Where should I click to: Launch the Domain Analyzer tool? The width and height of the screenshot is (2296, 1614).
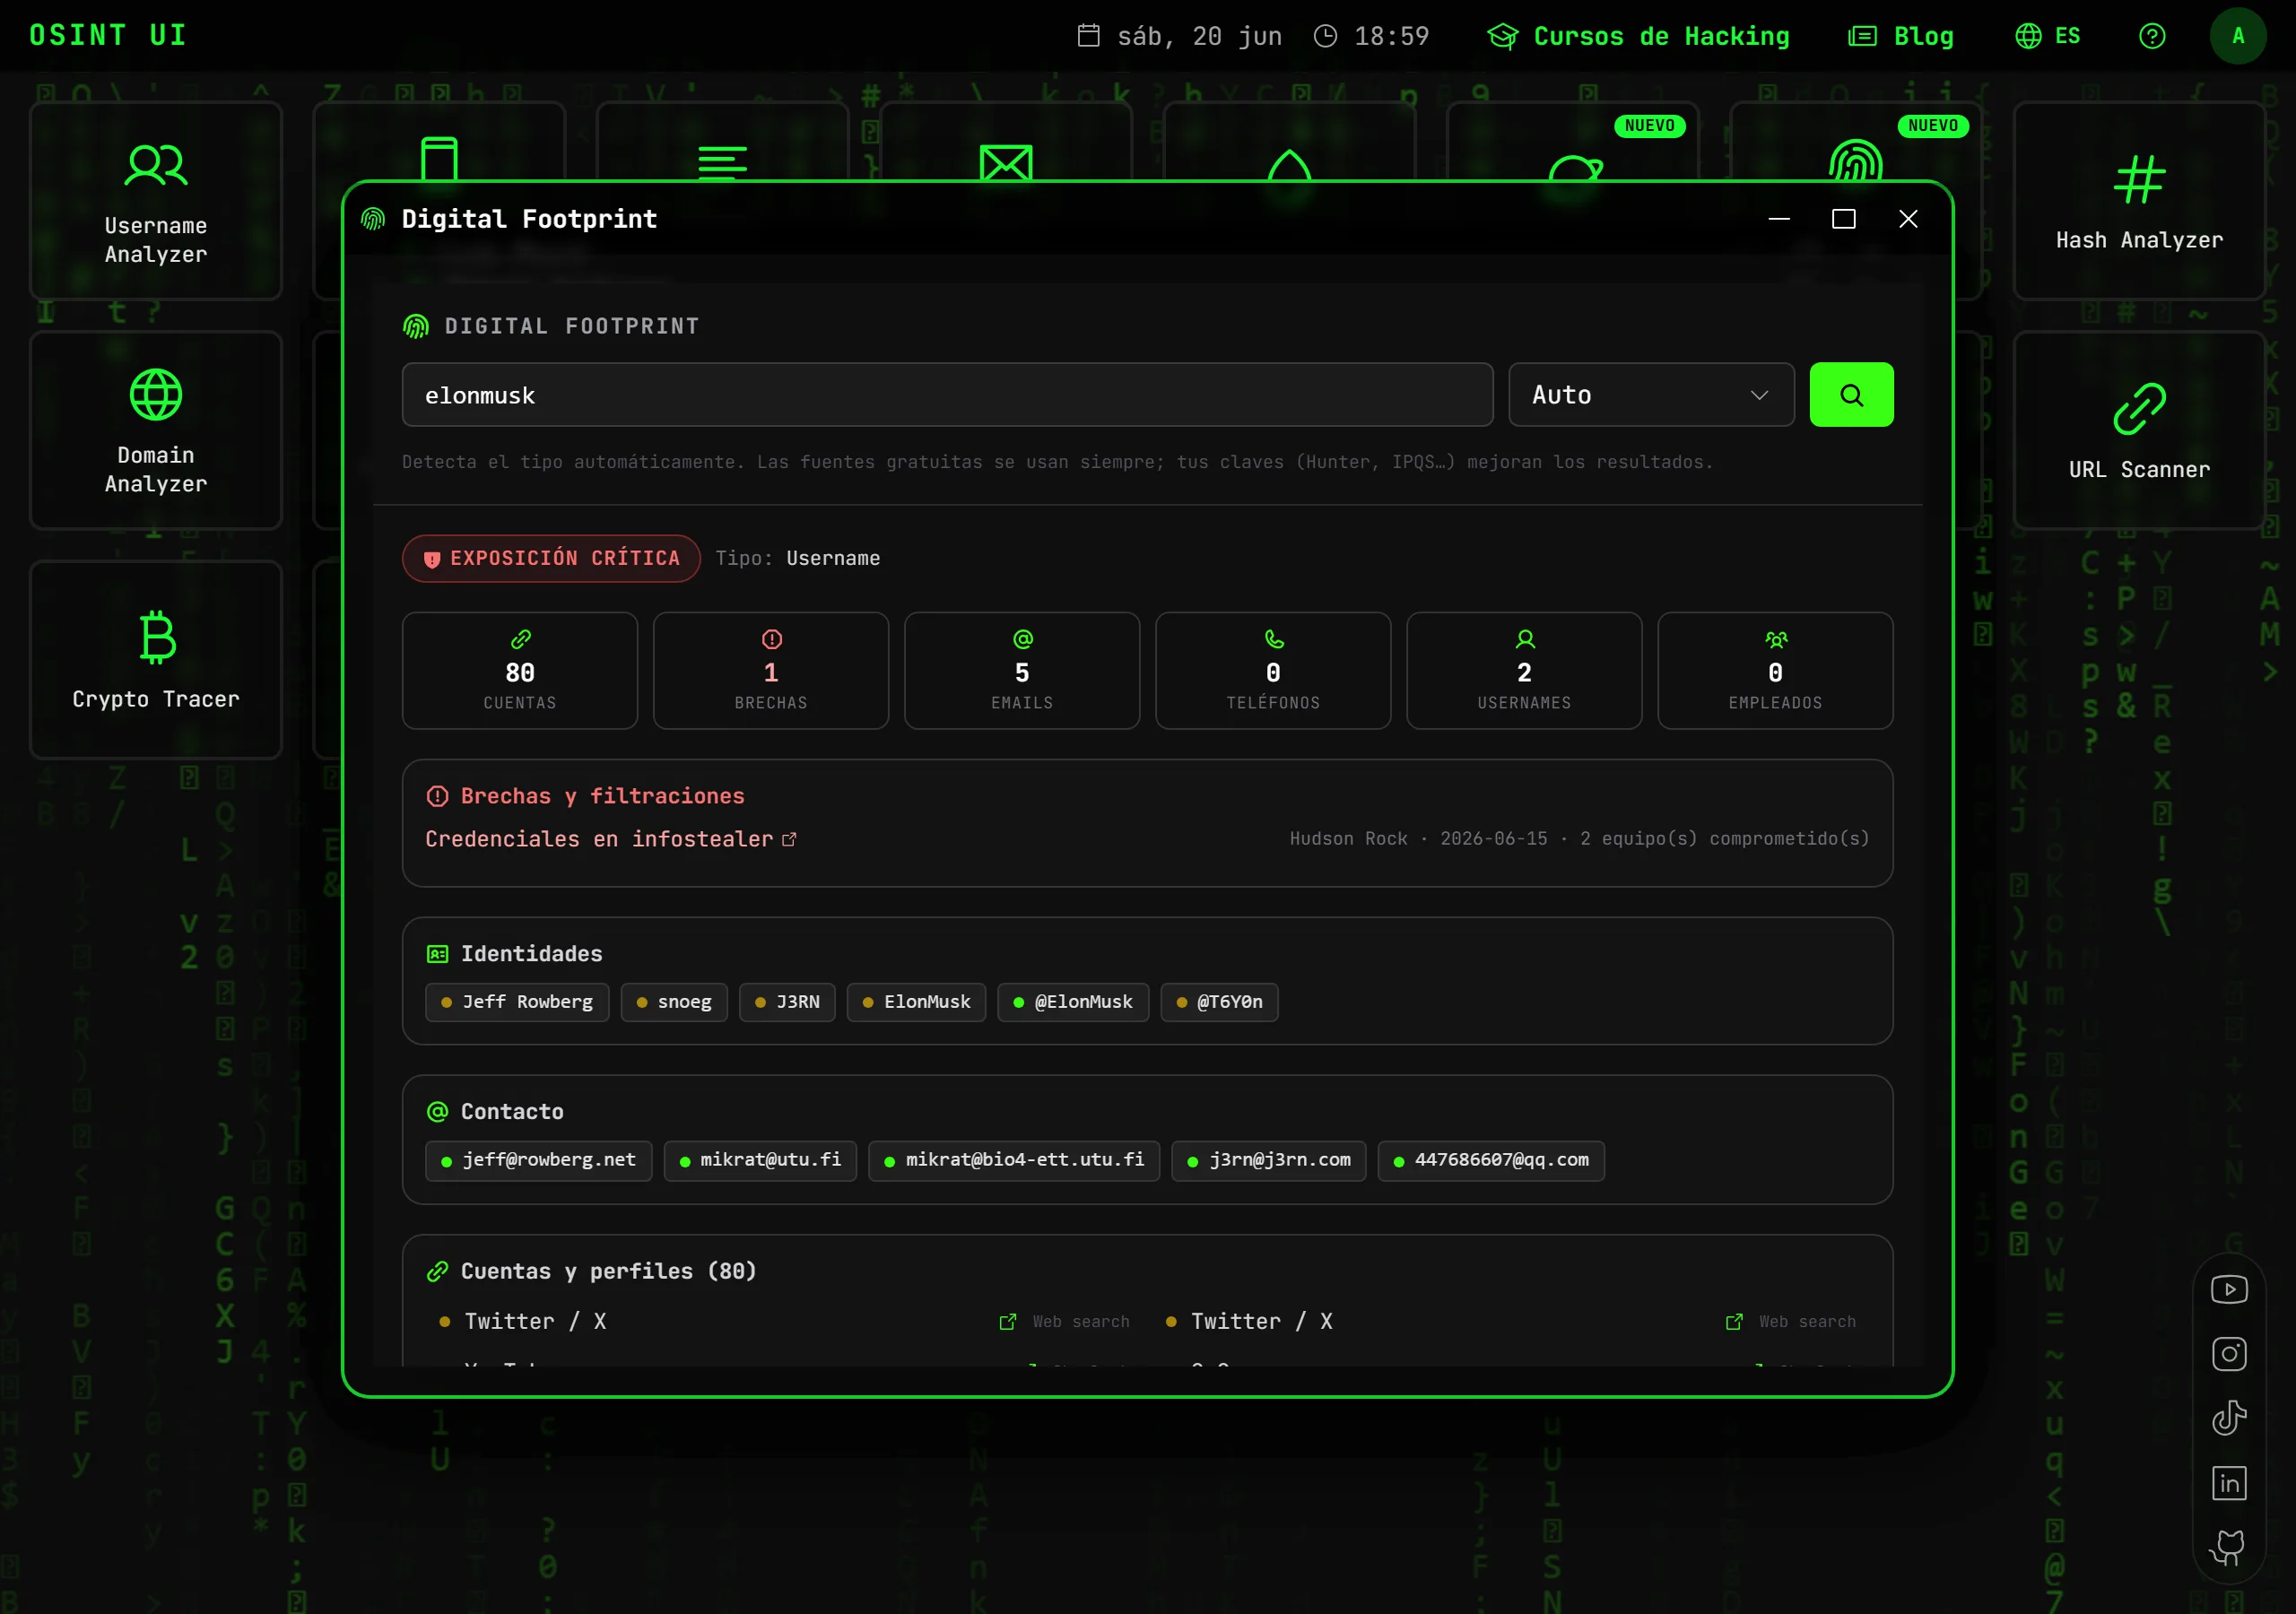coord(156,430)
